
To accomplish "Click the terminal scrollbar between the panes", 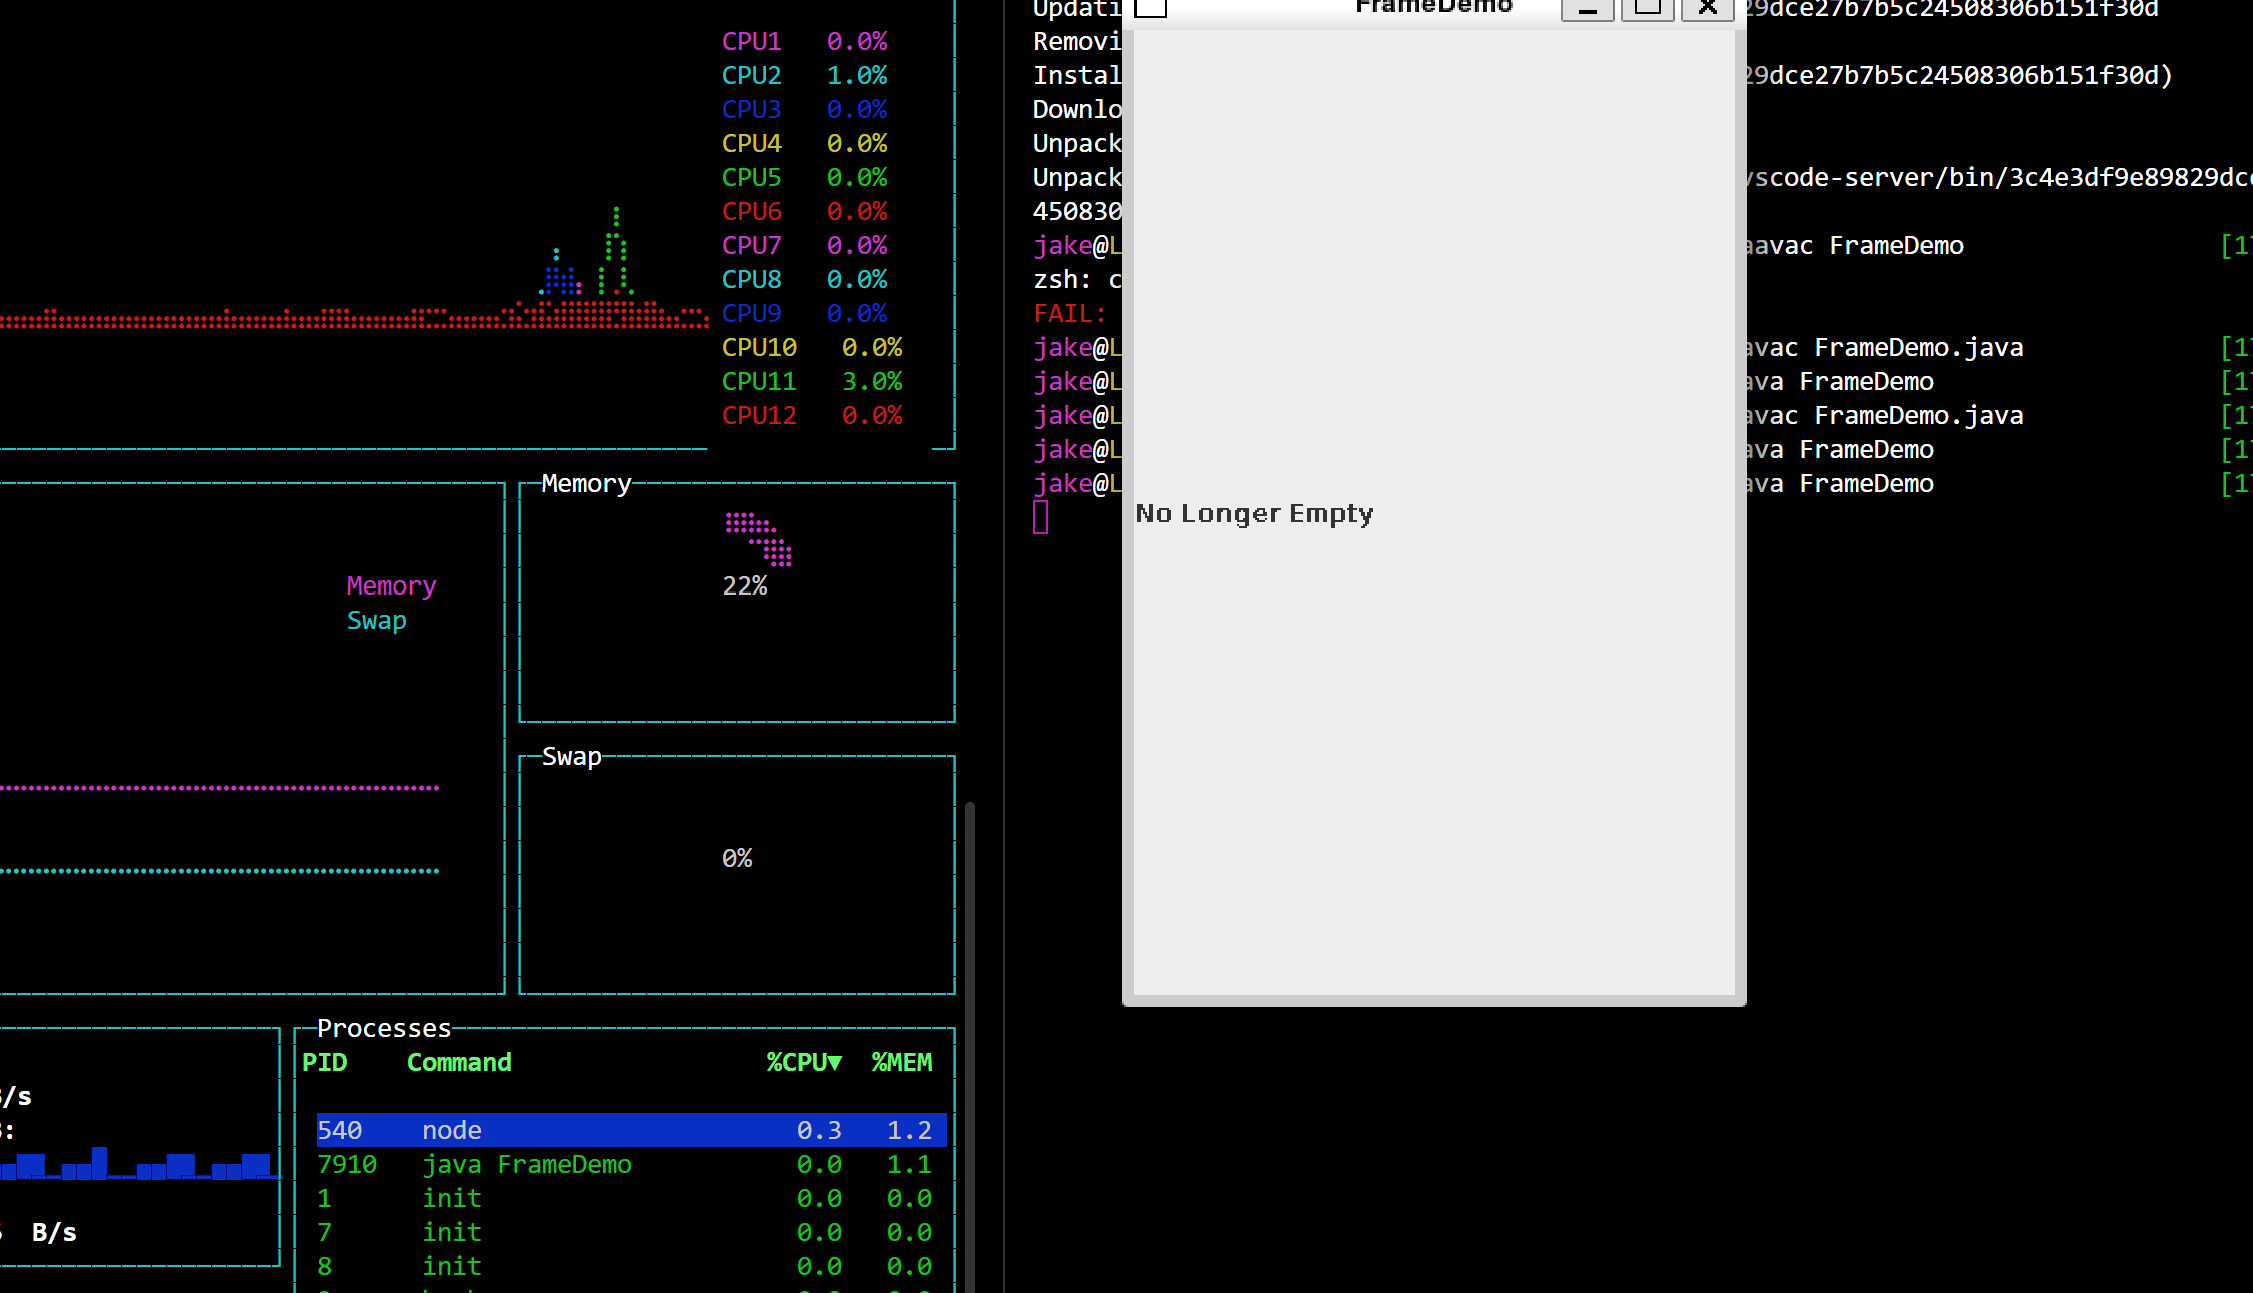I will [970, 1045].
